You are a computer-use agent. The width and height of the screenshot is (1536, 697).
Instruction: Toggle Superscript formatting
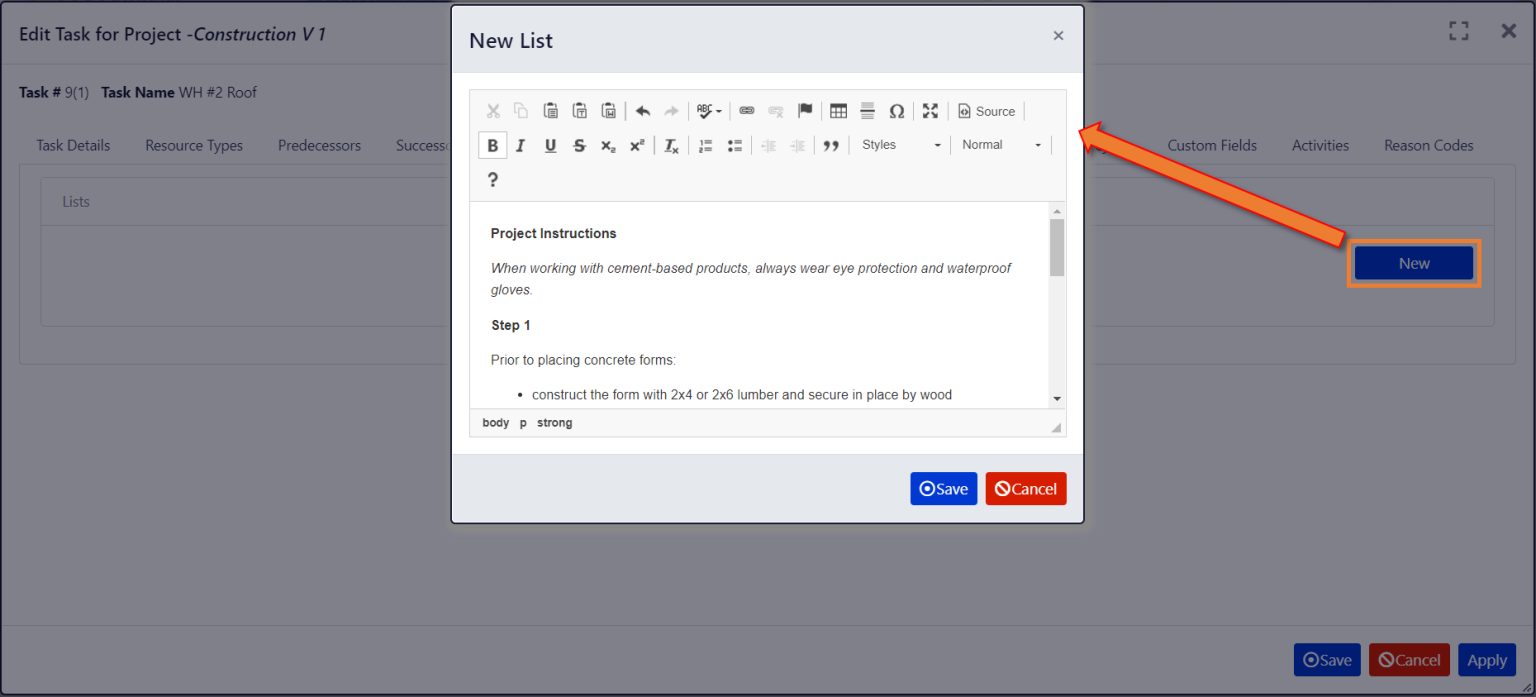click(637, 145)
